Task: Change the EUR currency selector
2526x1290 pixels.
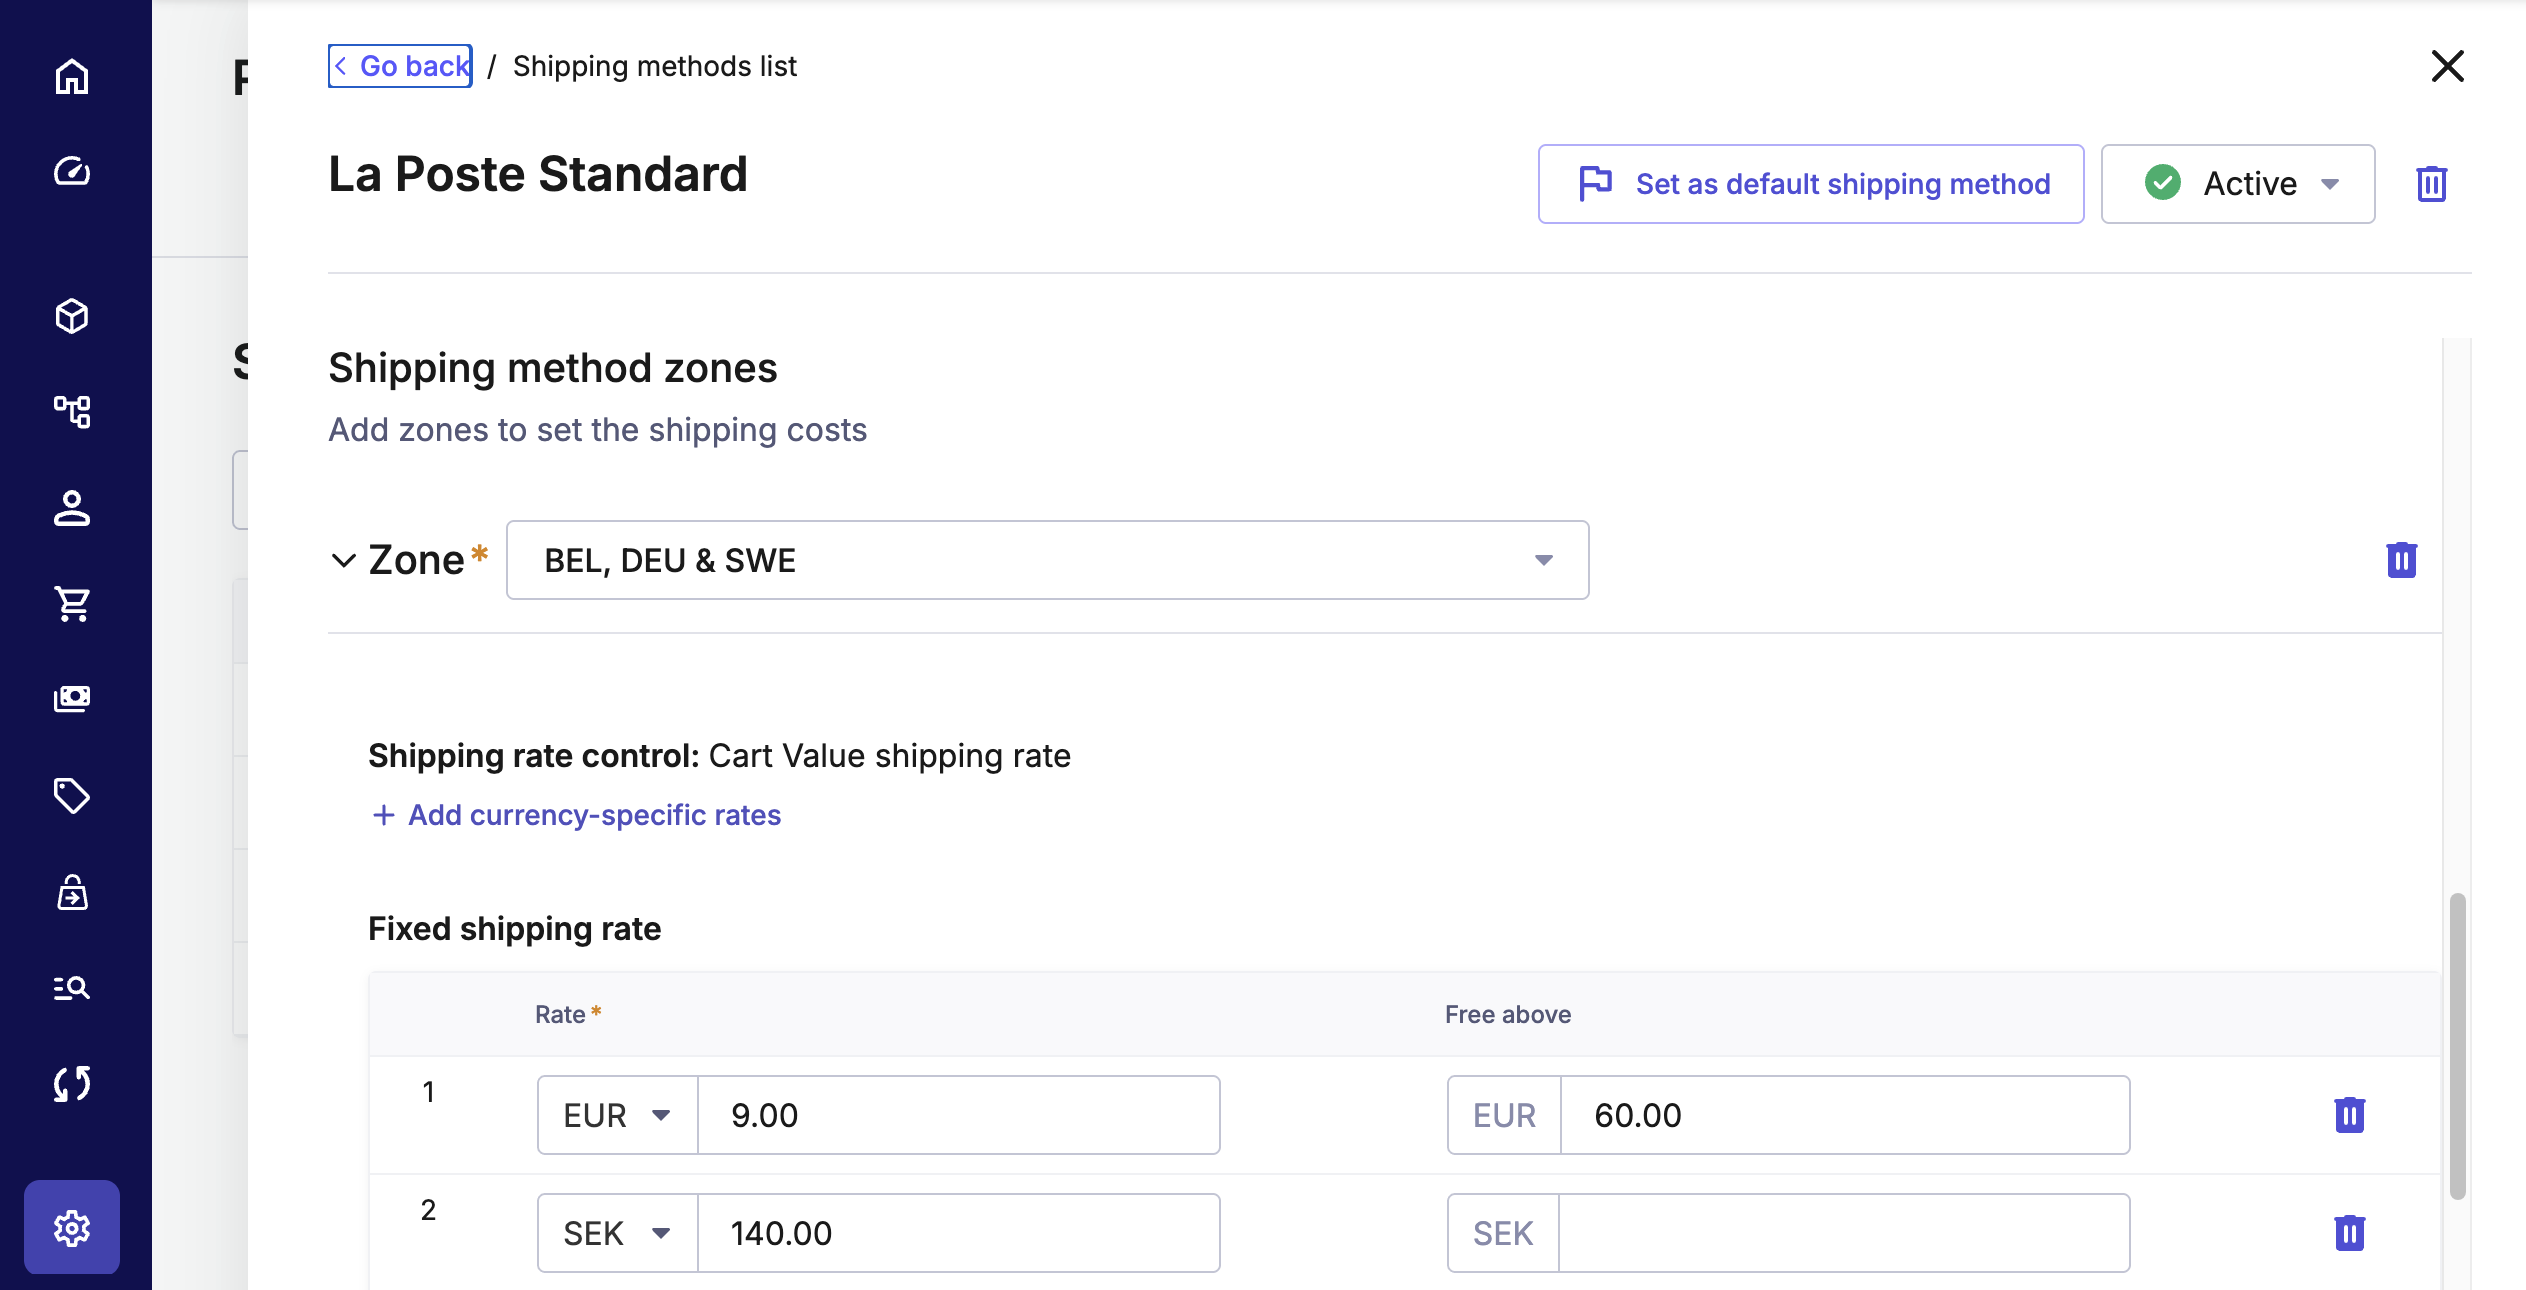Action: tap(617, 1115)
